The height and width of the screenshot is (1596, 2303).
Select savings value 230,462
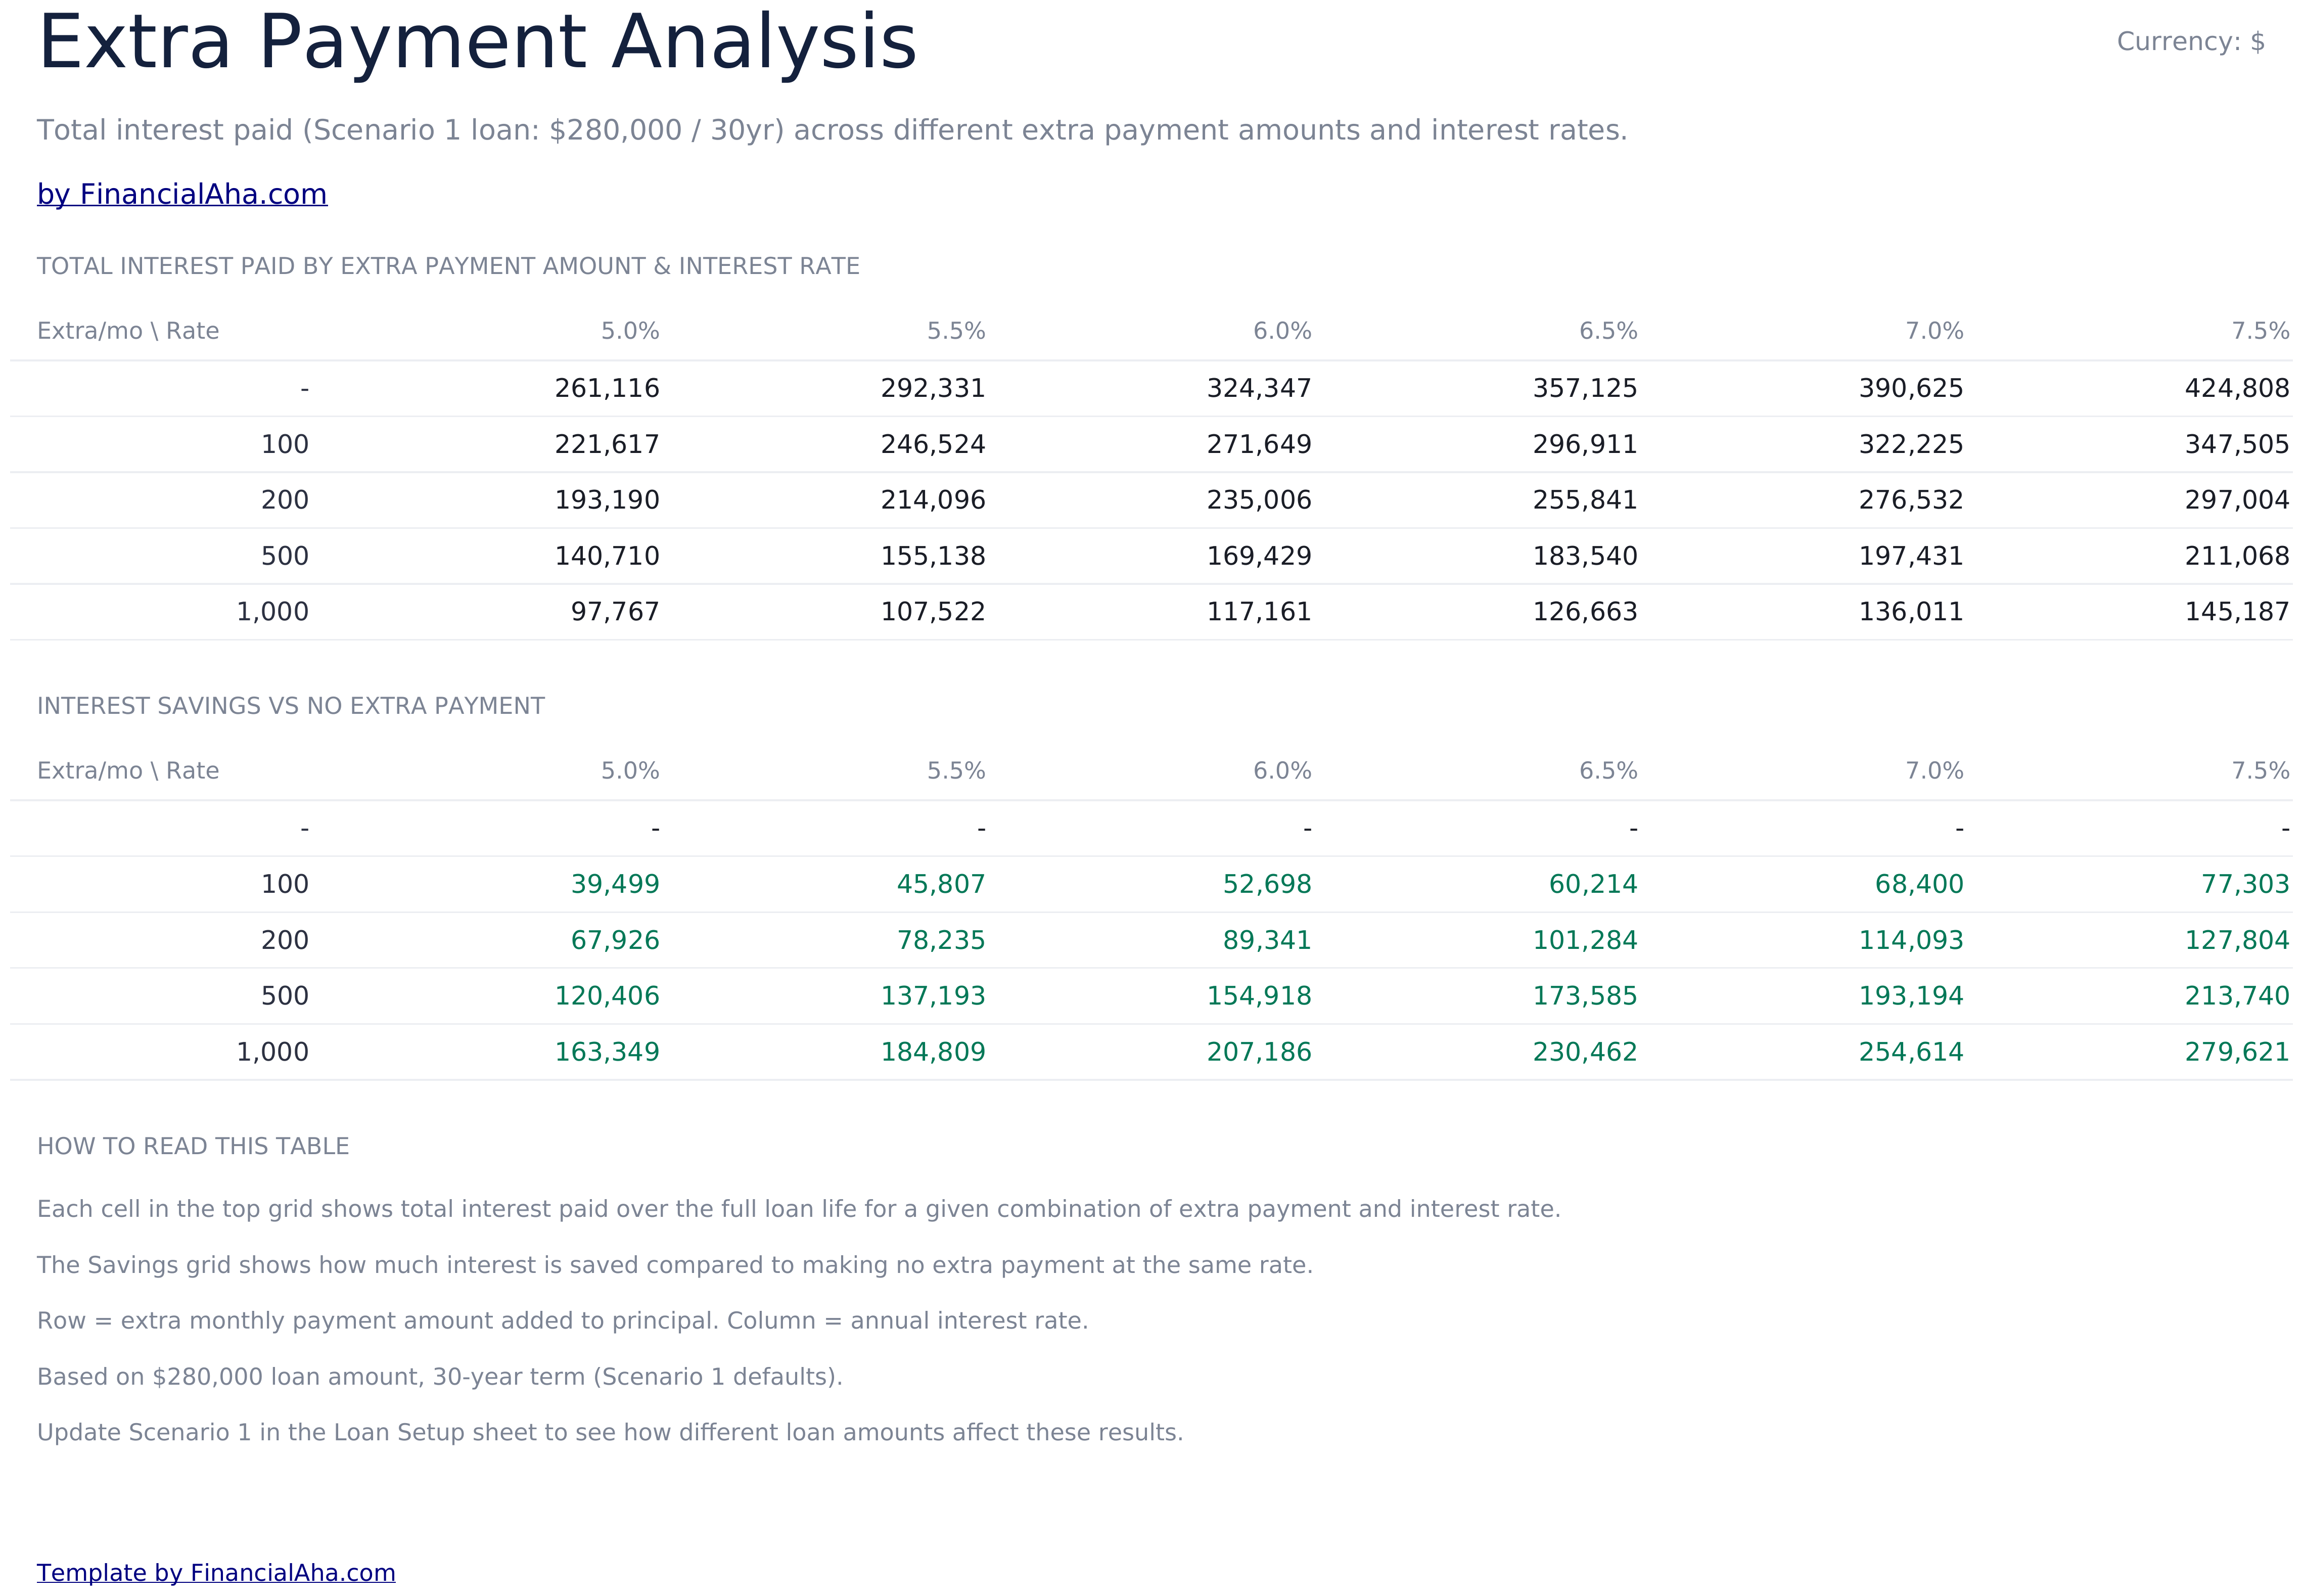pos(1585,1052)
